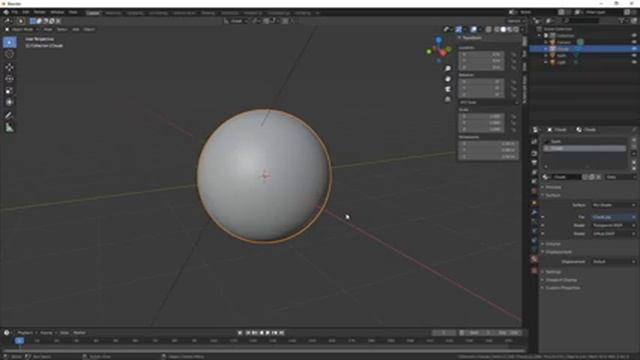Toggle the Light row eye icon
Image resolution: width=640 pixels, height=360 pixels.
pyautogui.click(x=634, y=62)
